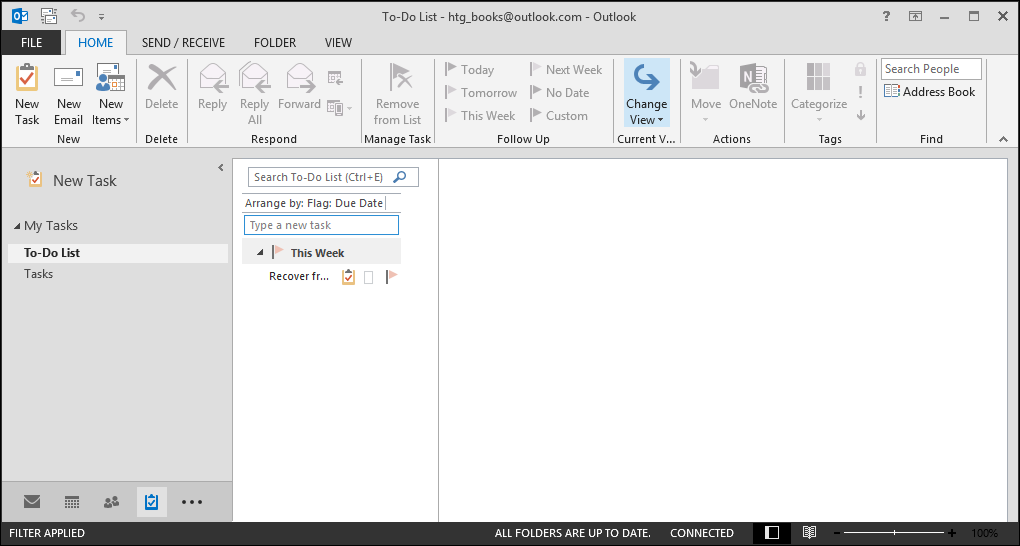The image size is (1020, 546).
Task: Collapse the My Tasks group
Action: (17, 226)
